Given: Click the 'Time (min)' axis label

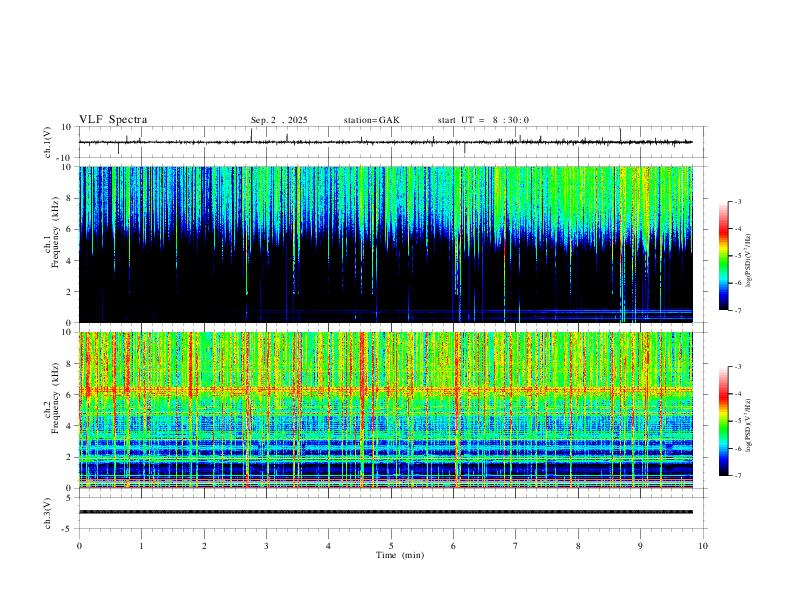Looking at the screenshot, I should coord(400,555).
